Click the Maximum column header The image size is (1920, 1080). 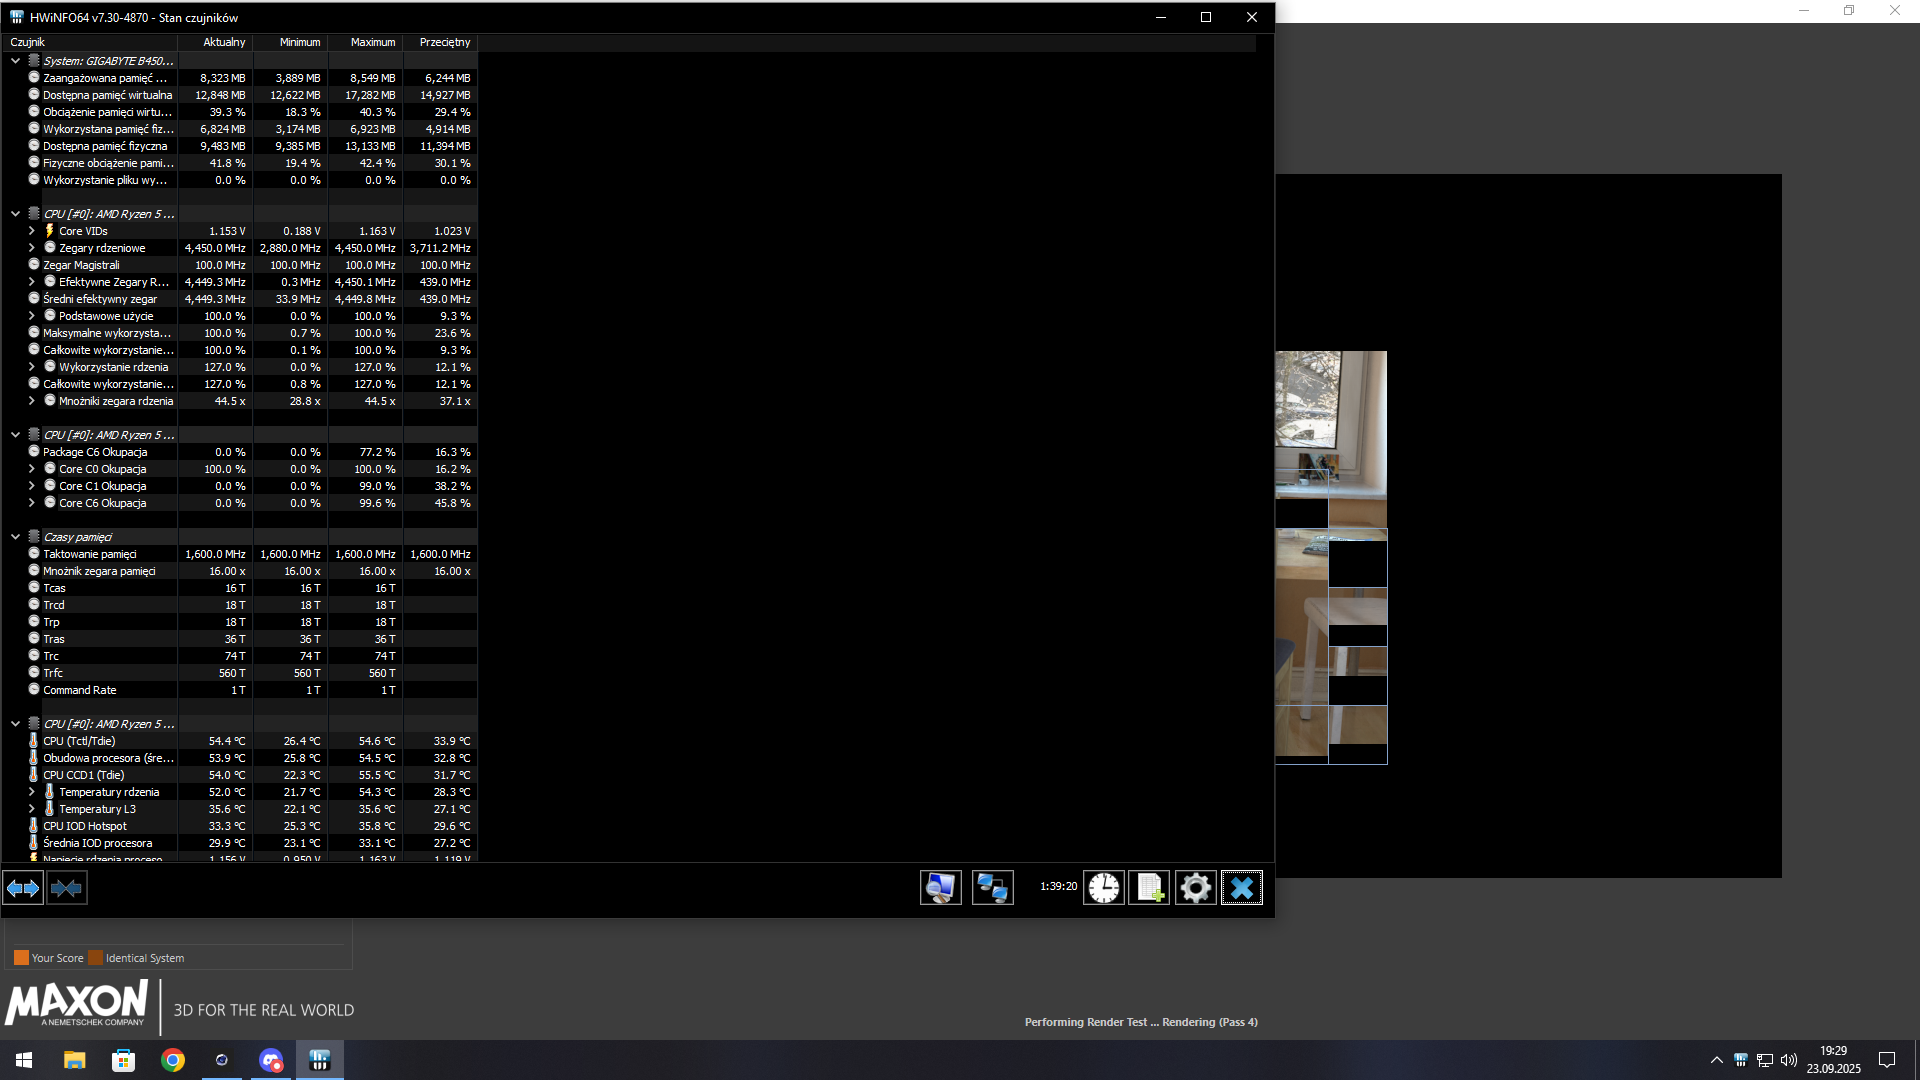point(372,42)
